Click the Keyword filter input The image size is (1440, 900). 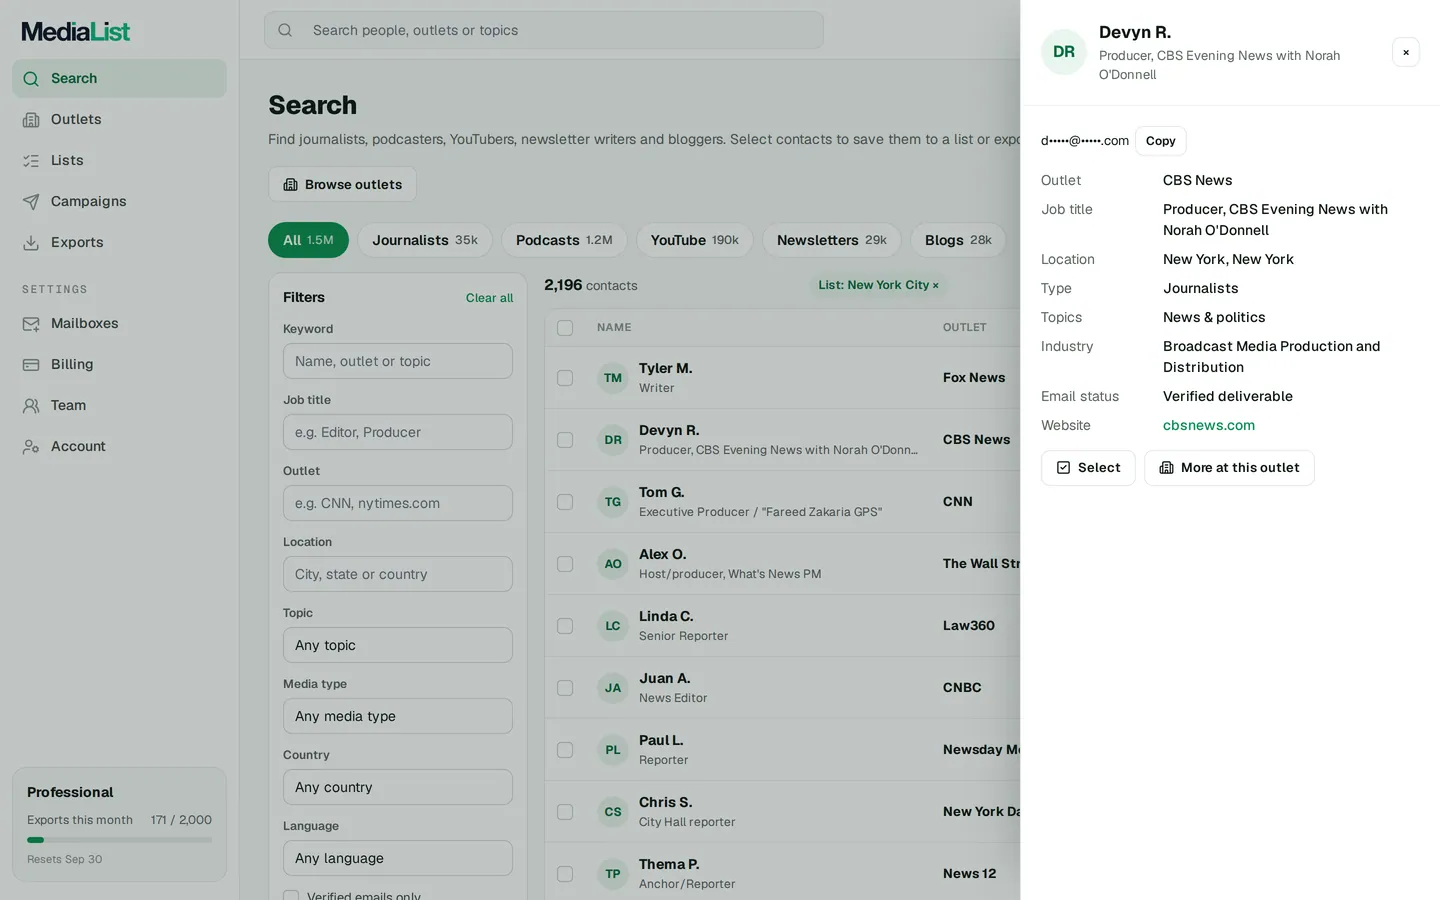398,361
